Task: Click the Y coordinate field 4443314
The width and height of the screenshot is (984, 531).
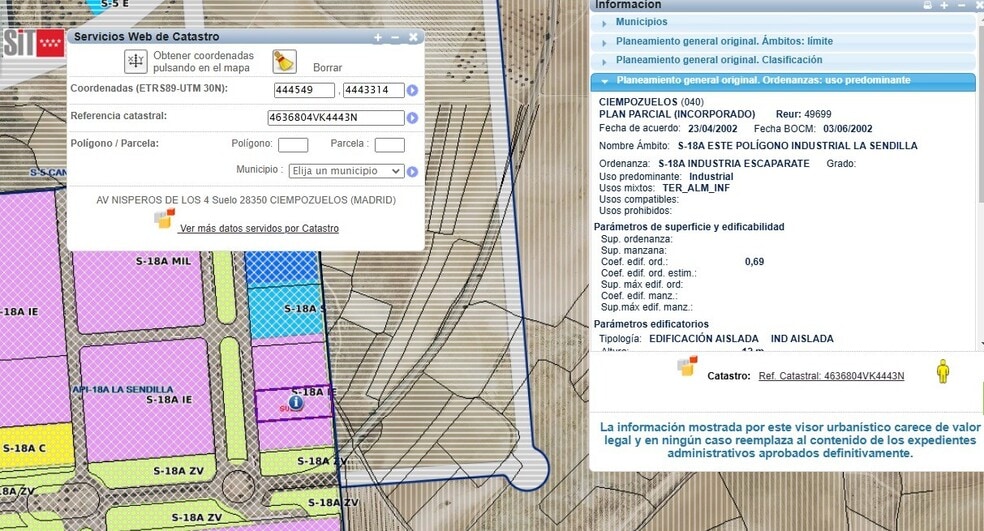Action: [x=373, y=90]
